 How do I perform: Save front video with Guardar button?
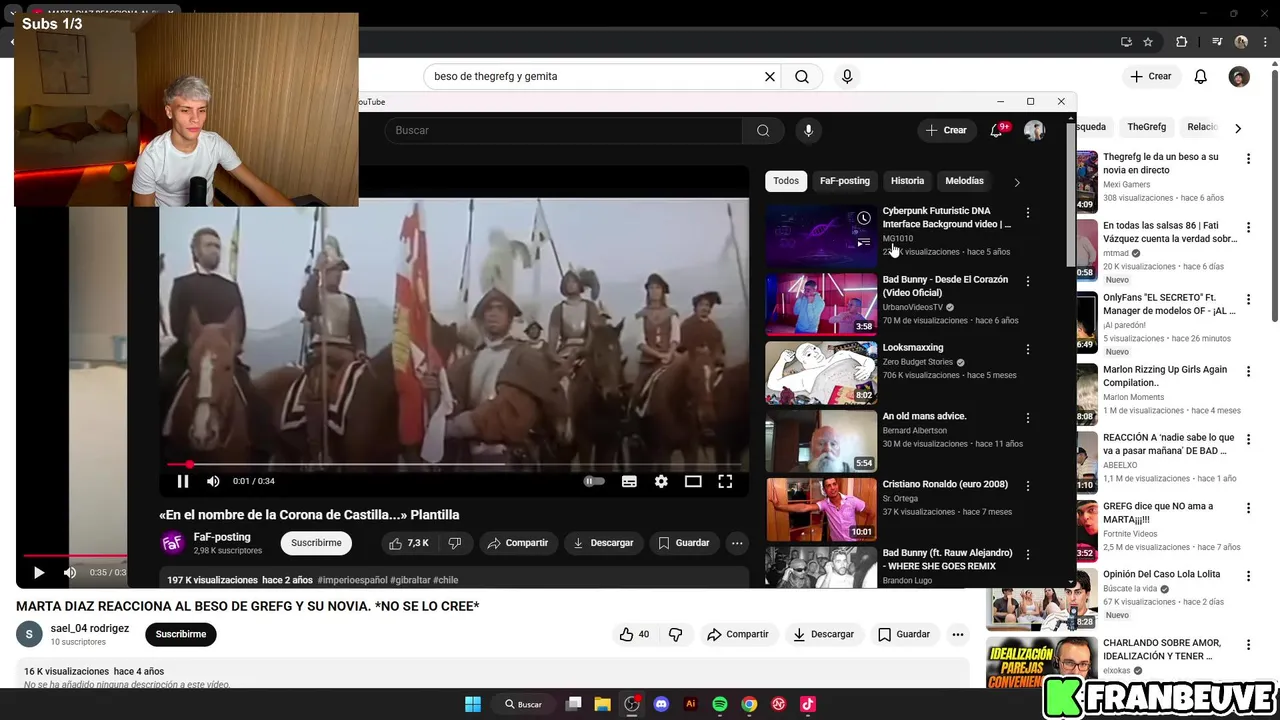[x=684, y=543]
